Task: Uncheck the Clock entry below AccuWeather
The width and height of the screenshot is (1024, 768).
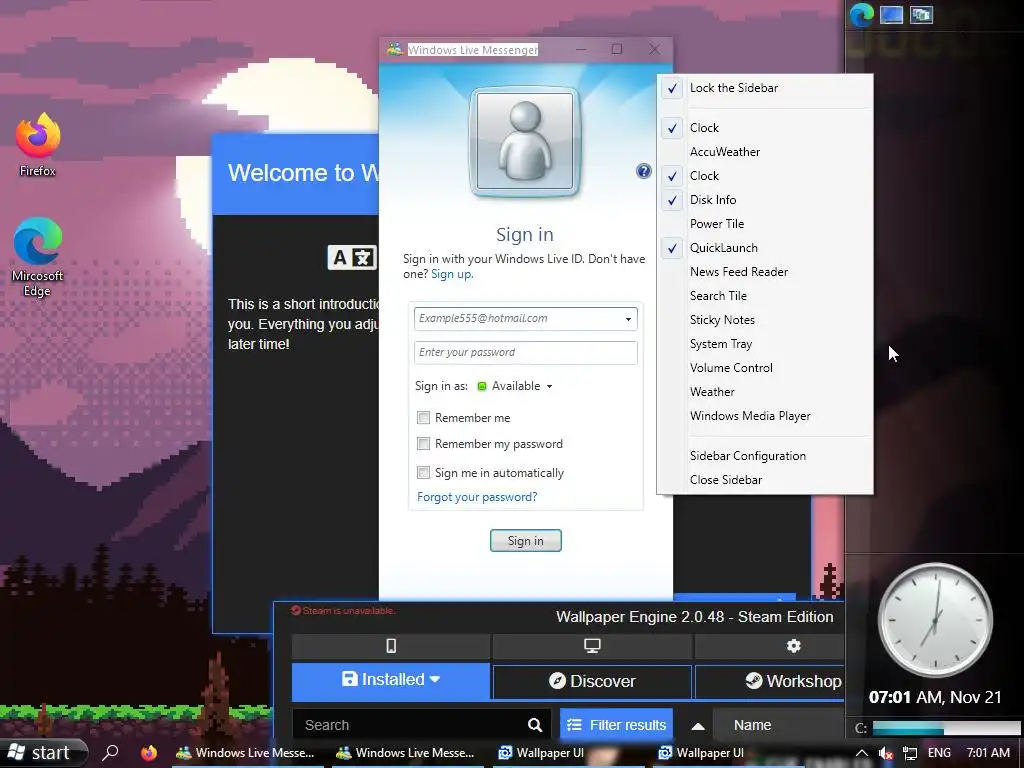Action: click(765, 176)
